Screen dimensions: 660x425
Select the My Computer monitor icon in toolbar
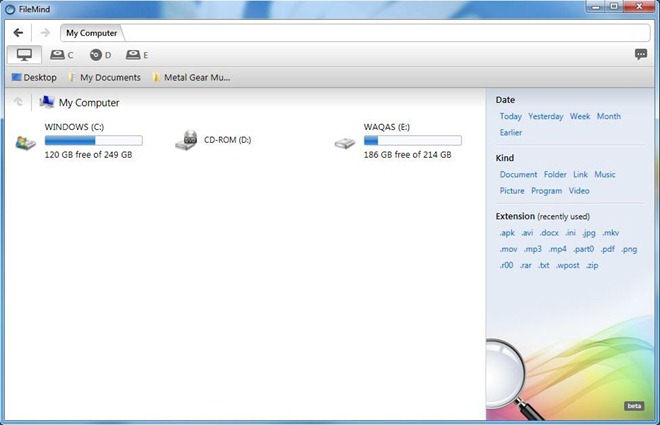24,55
